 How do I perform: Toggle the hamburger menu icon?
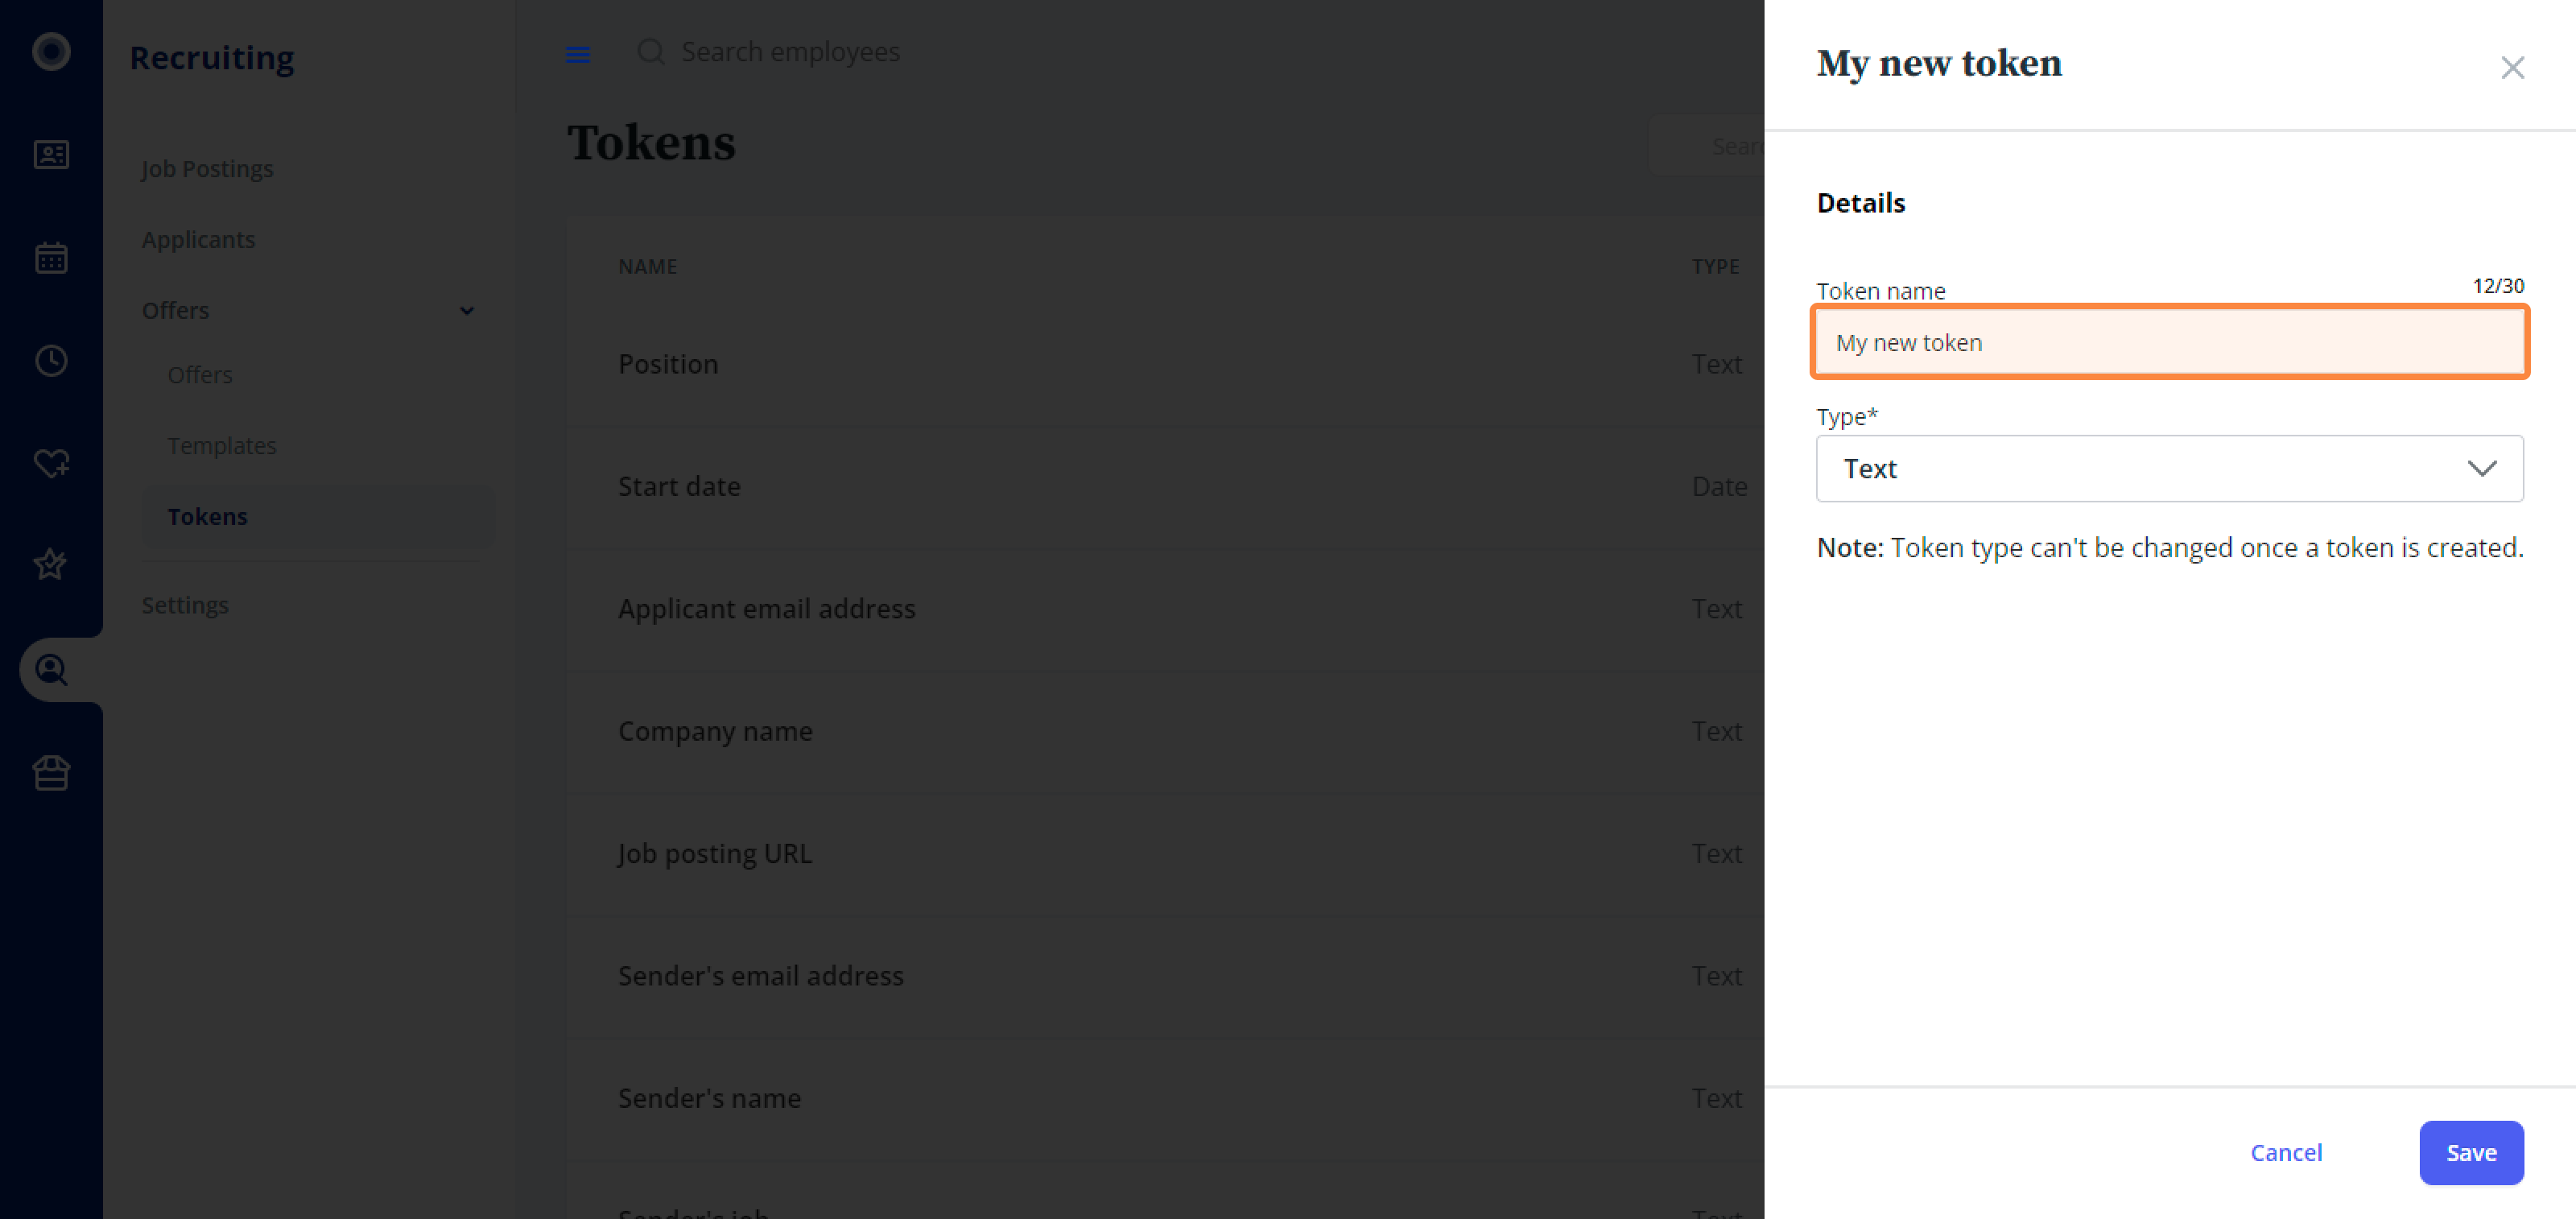(578, 54)
